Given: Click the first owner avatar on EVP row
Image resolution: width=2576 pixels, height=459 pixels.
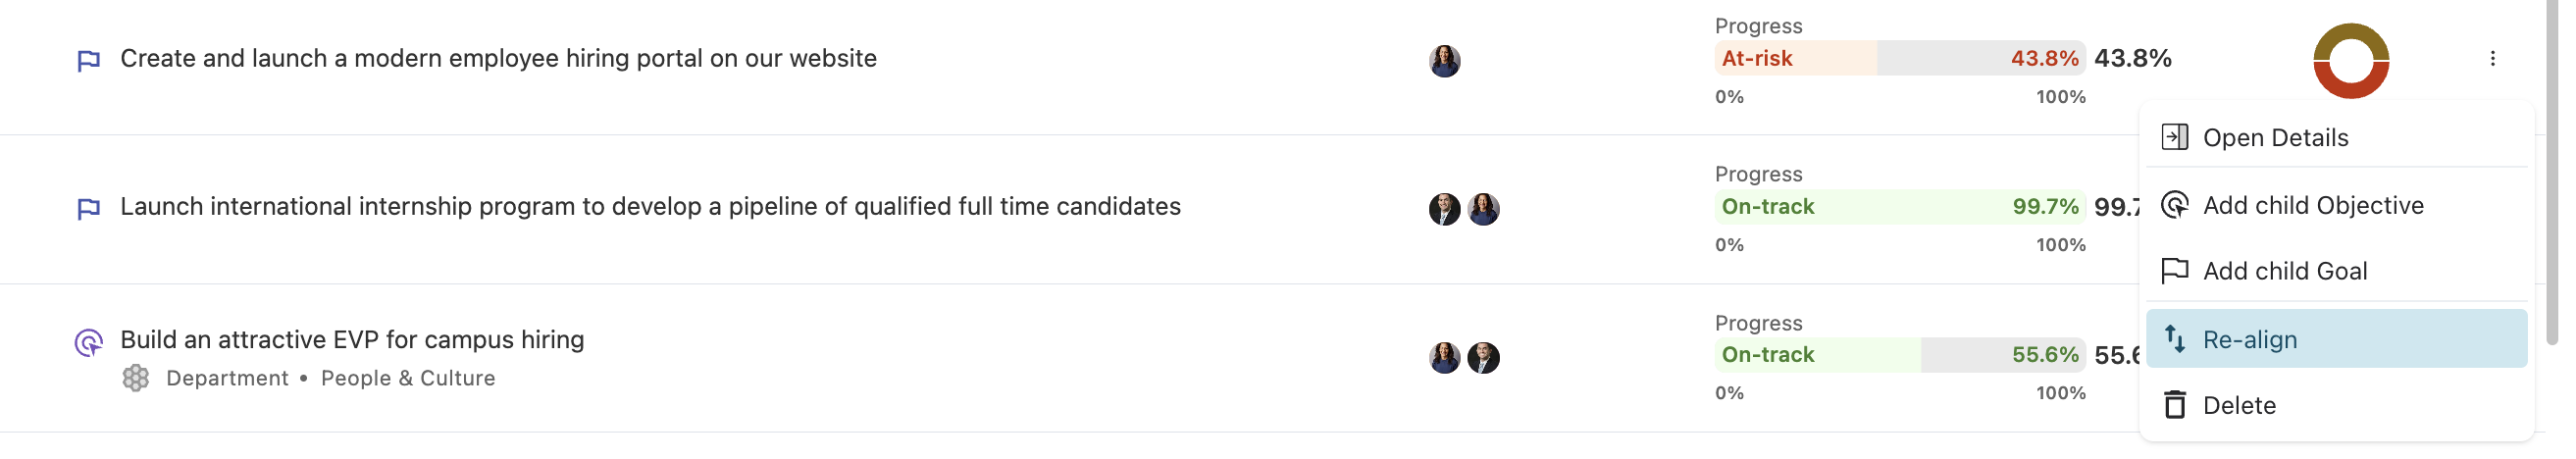Looking at the screenshot, I should coord(1444,357).
